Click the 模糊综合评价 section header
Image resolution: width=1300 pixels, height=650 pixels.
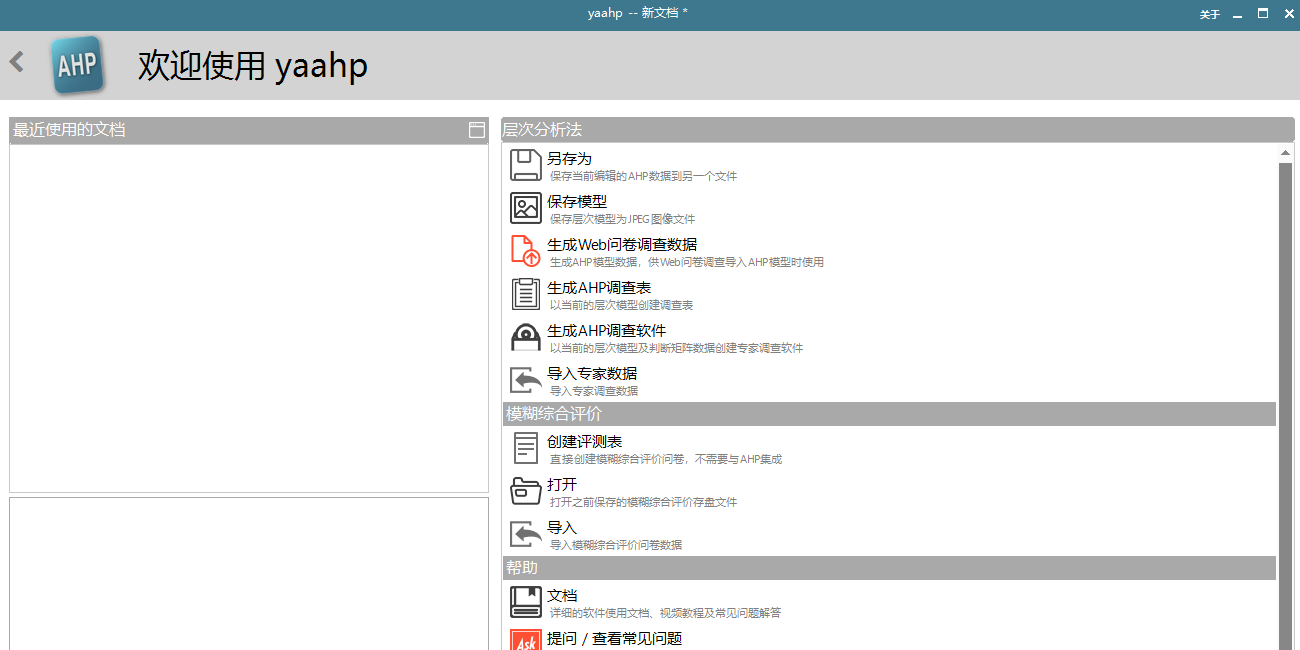point(554,414)
